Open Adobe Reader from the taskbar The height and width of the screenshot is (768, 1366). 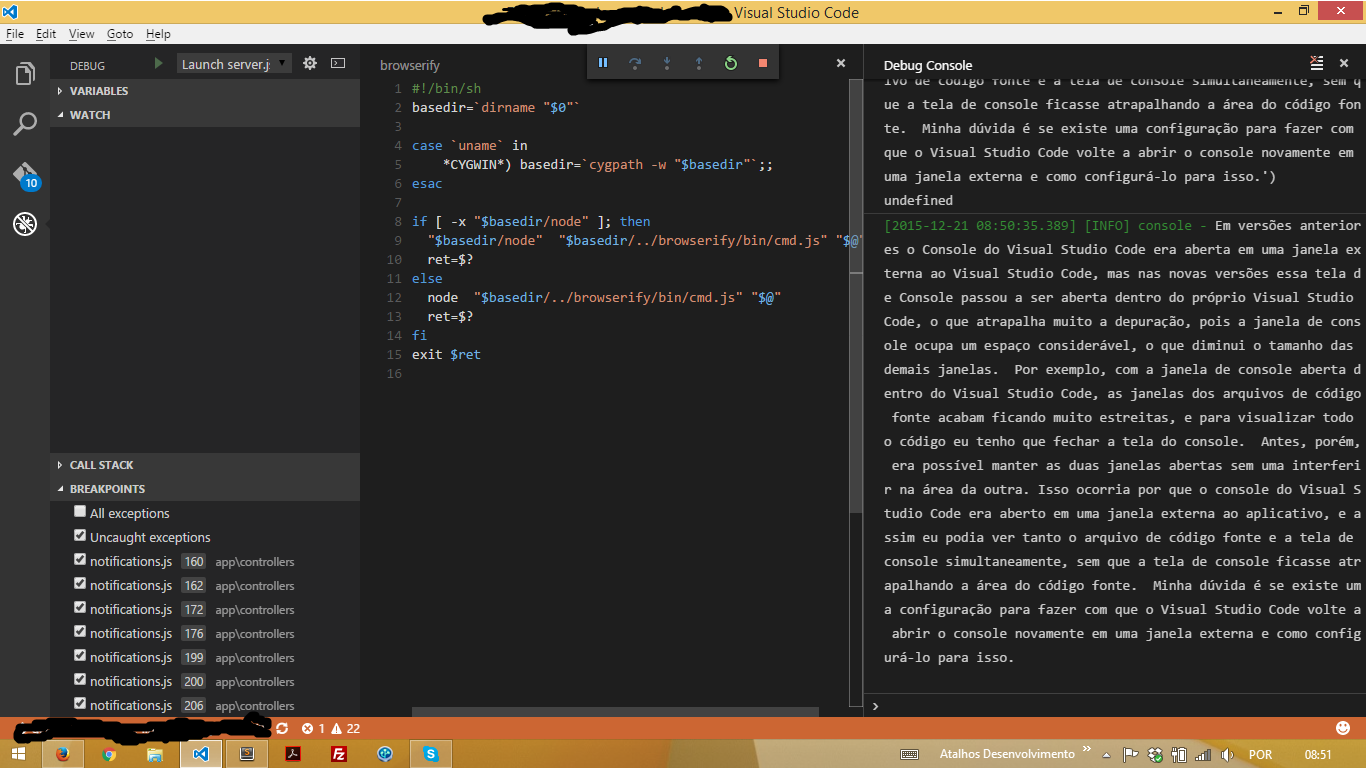(293, 754)
